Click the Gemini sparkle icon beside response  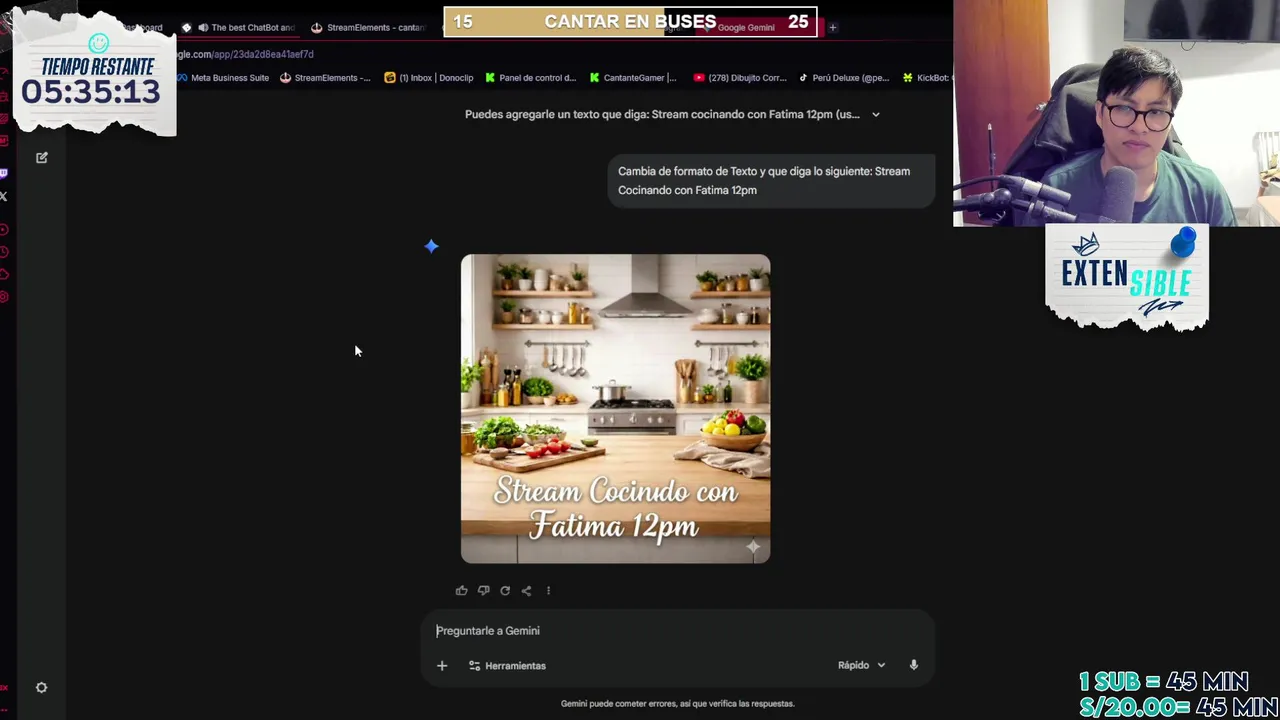point(431,246)
